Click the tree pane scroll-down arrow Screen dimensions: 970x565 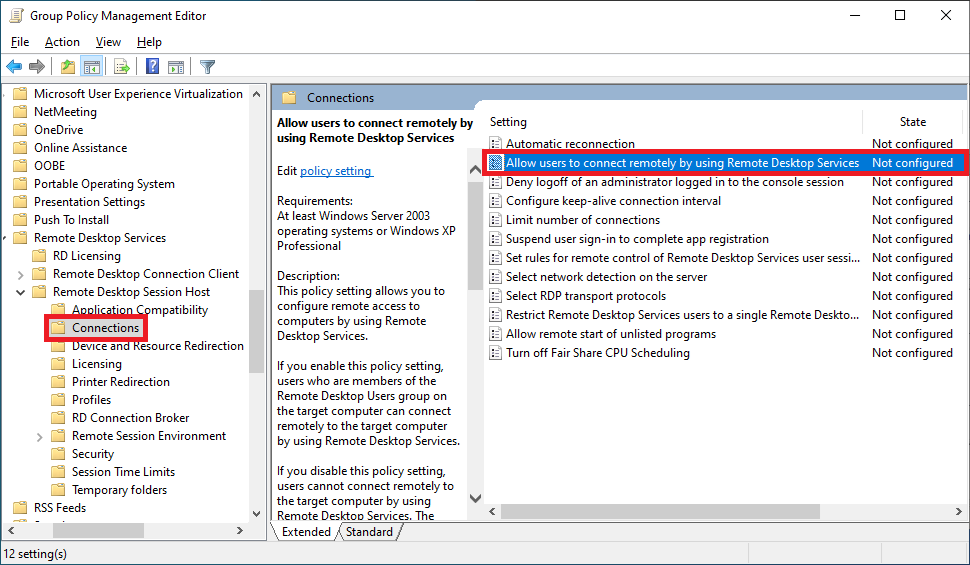(x=256, y=514)
